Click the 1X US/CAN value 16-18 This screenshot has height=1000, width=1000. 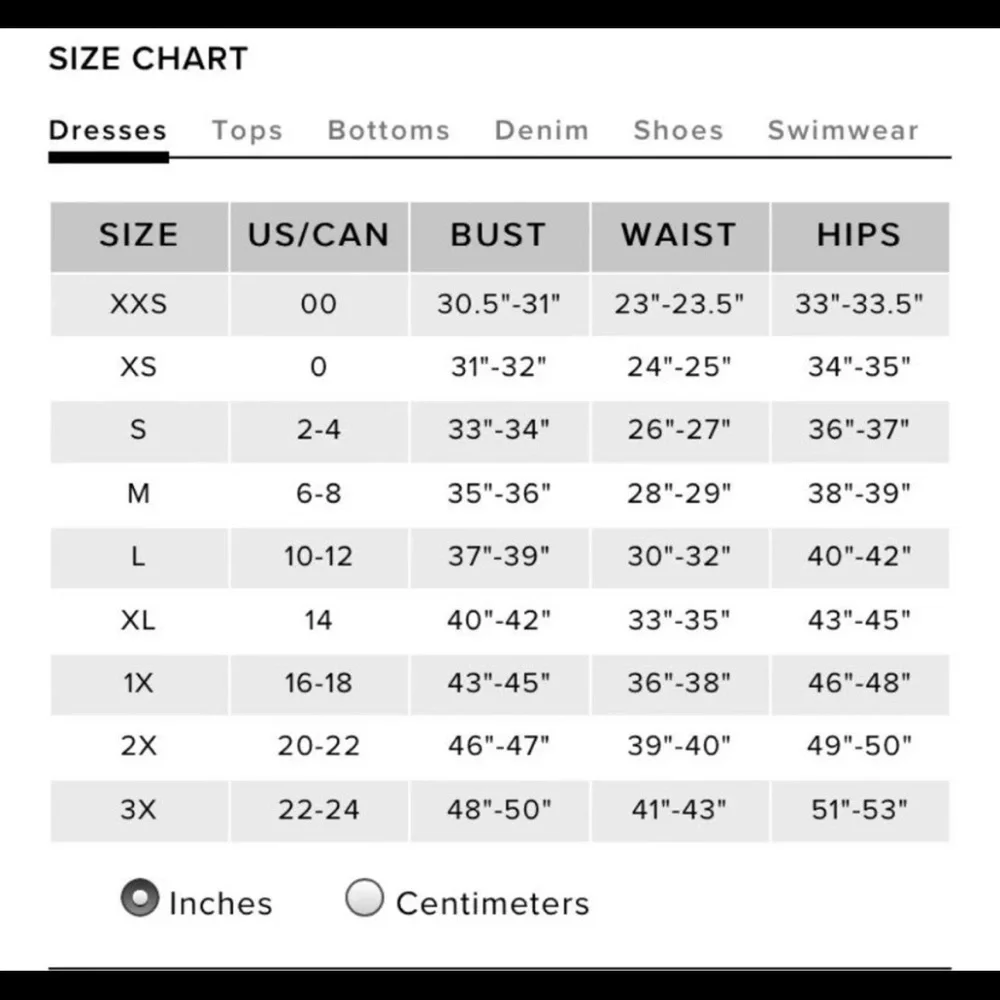pos(318,683)
